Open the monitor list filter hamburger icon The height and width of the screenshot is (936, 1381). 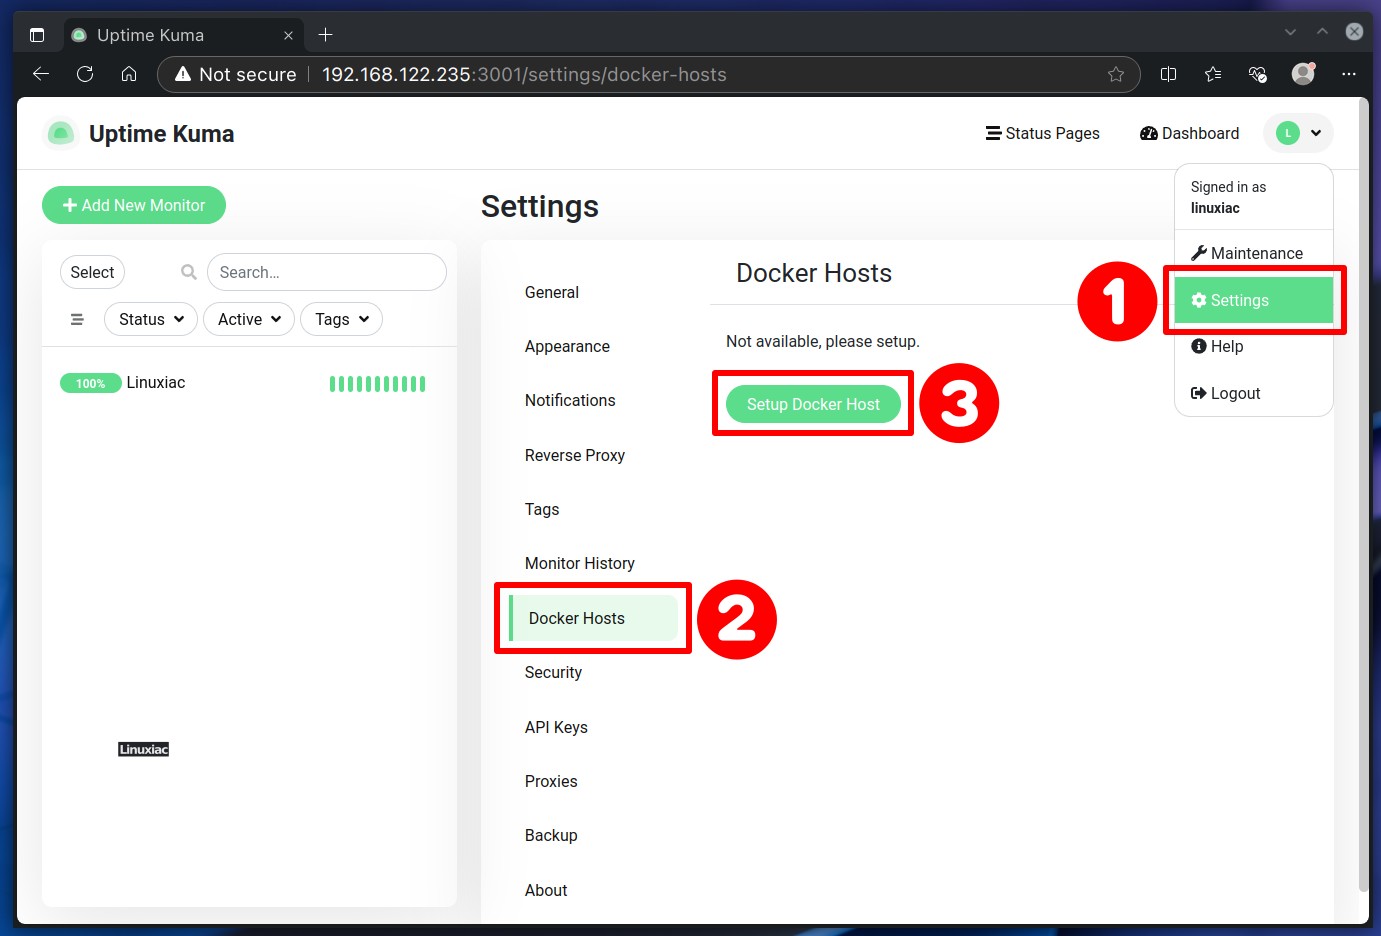(77, 319)
